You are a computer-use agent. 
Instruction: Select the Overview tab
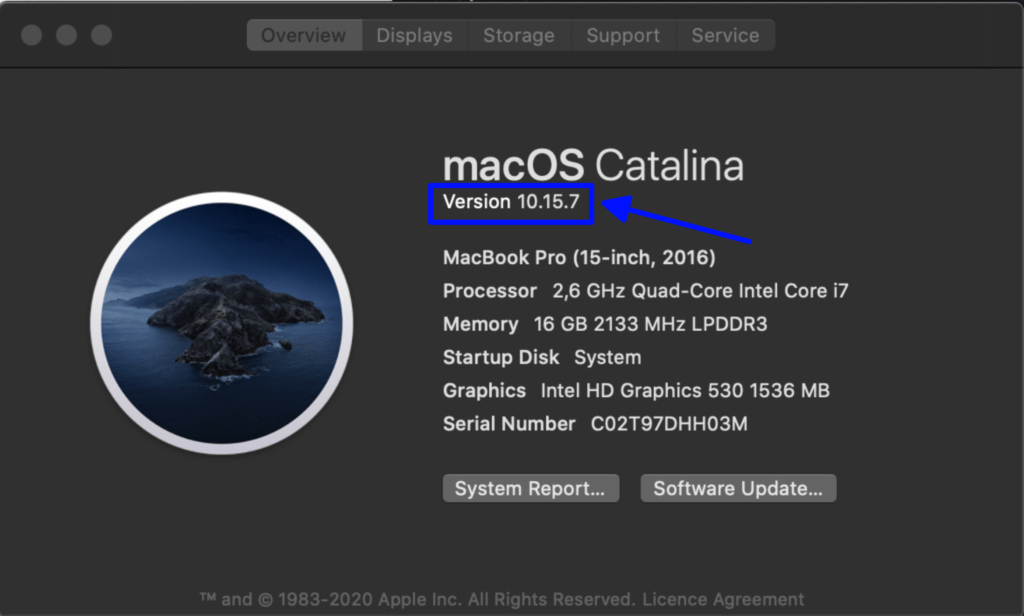[304, 35]
